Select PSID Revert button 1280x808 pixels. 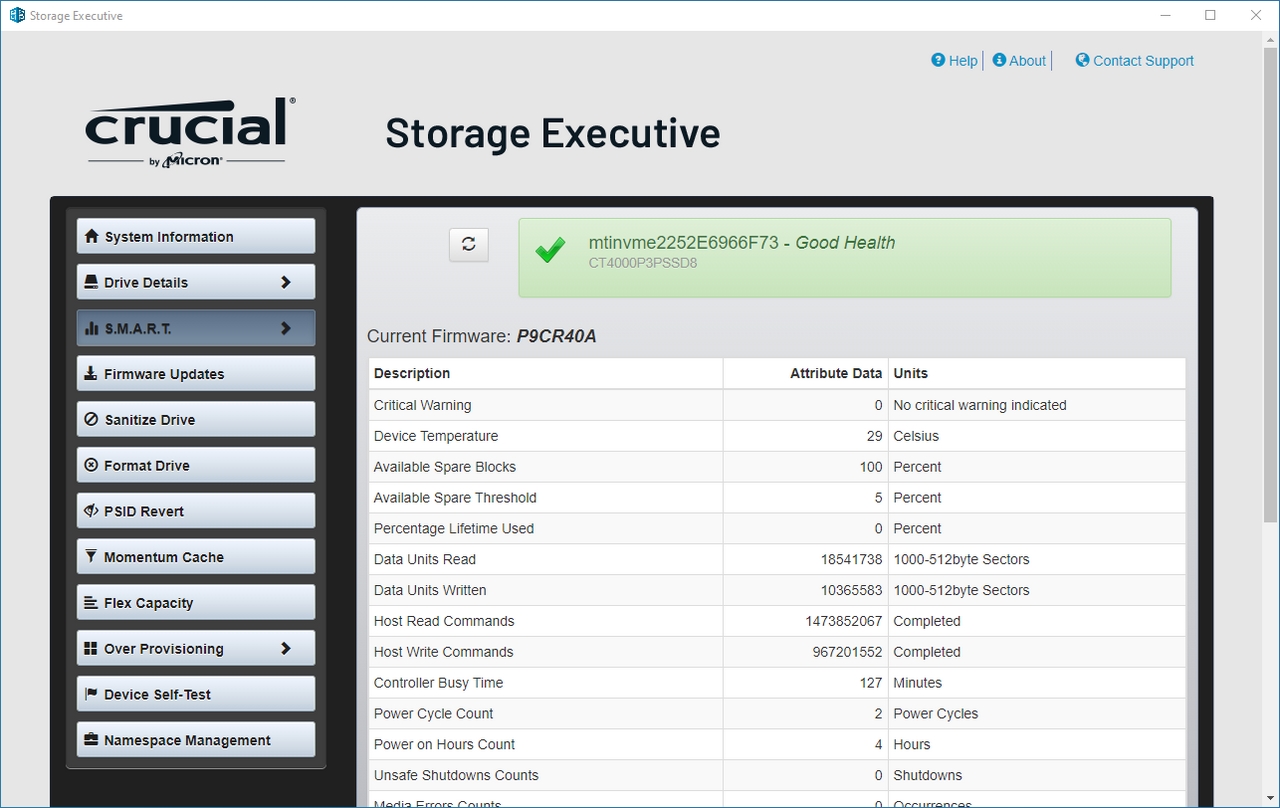coord(196,511)
